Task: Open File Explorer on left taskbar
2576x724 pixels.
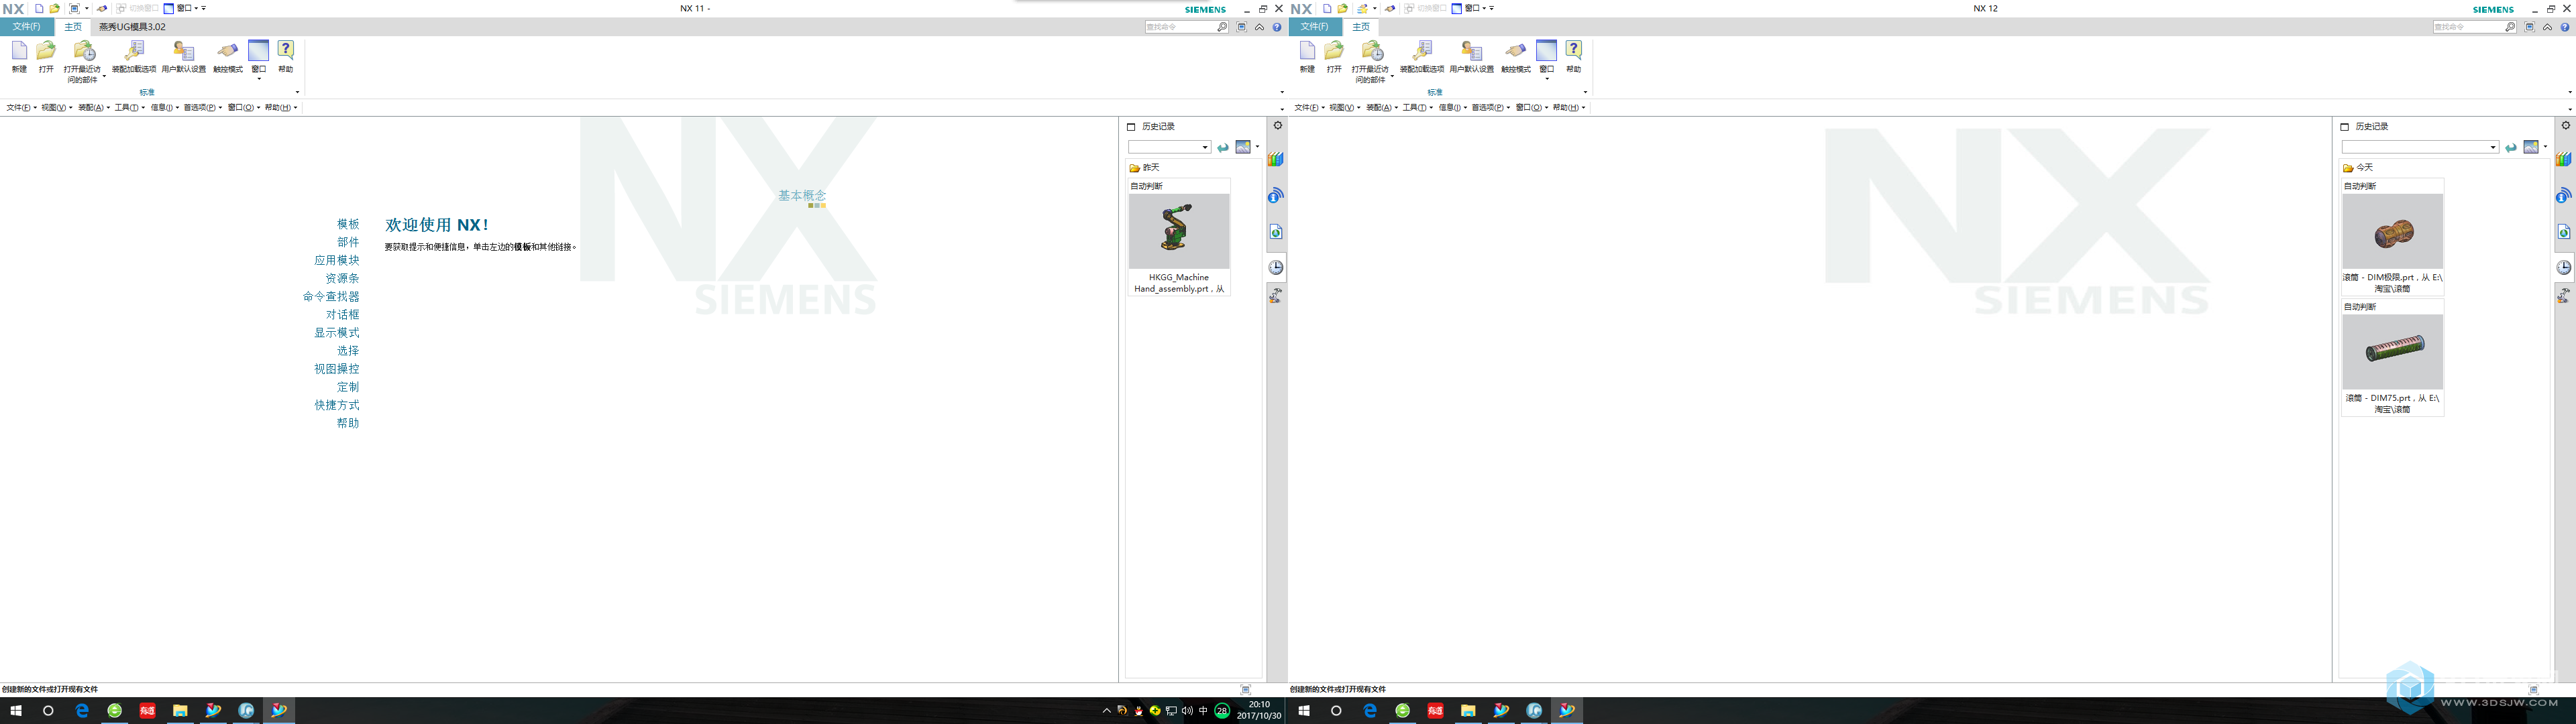Action: point(180,711)
